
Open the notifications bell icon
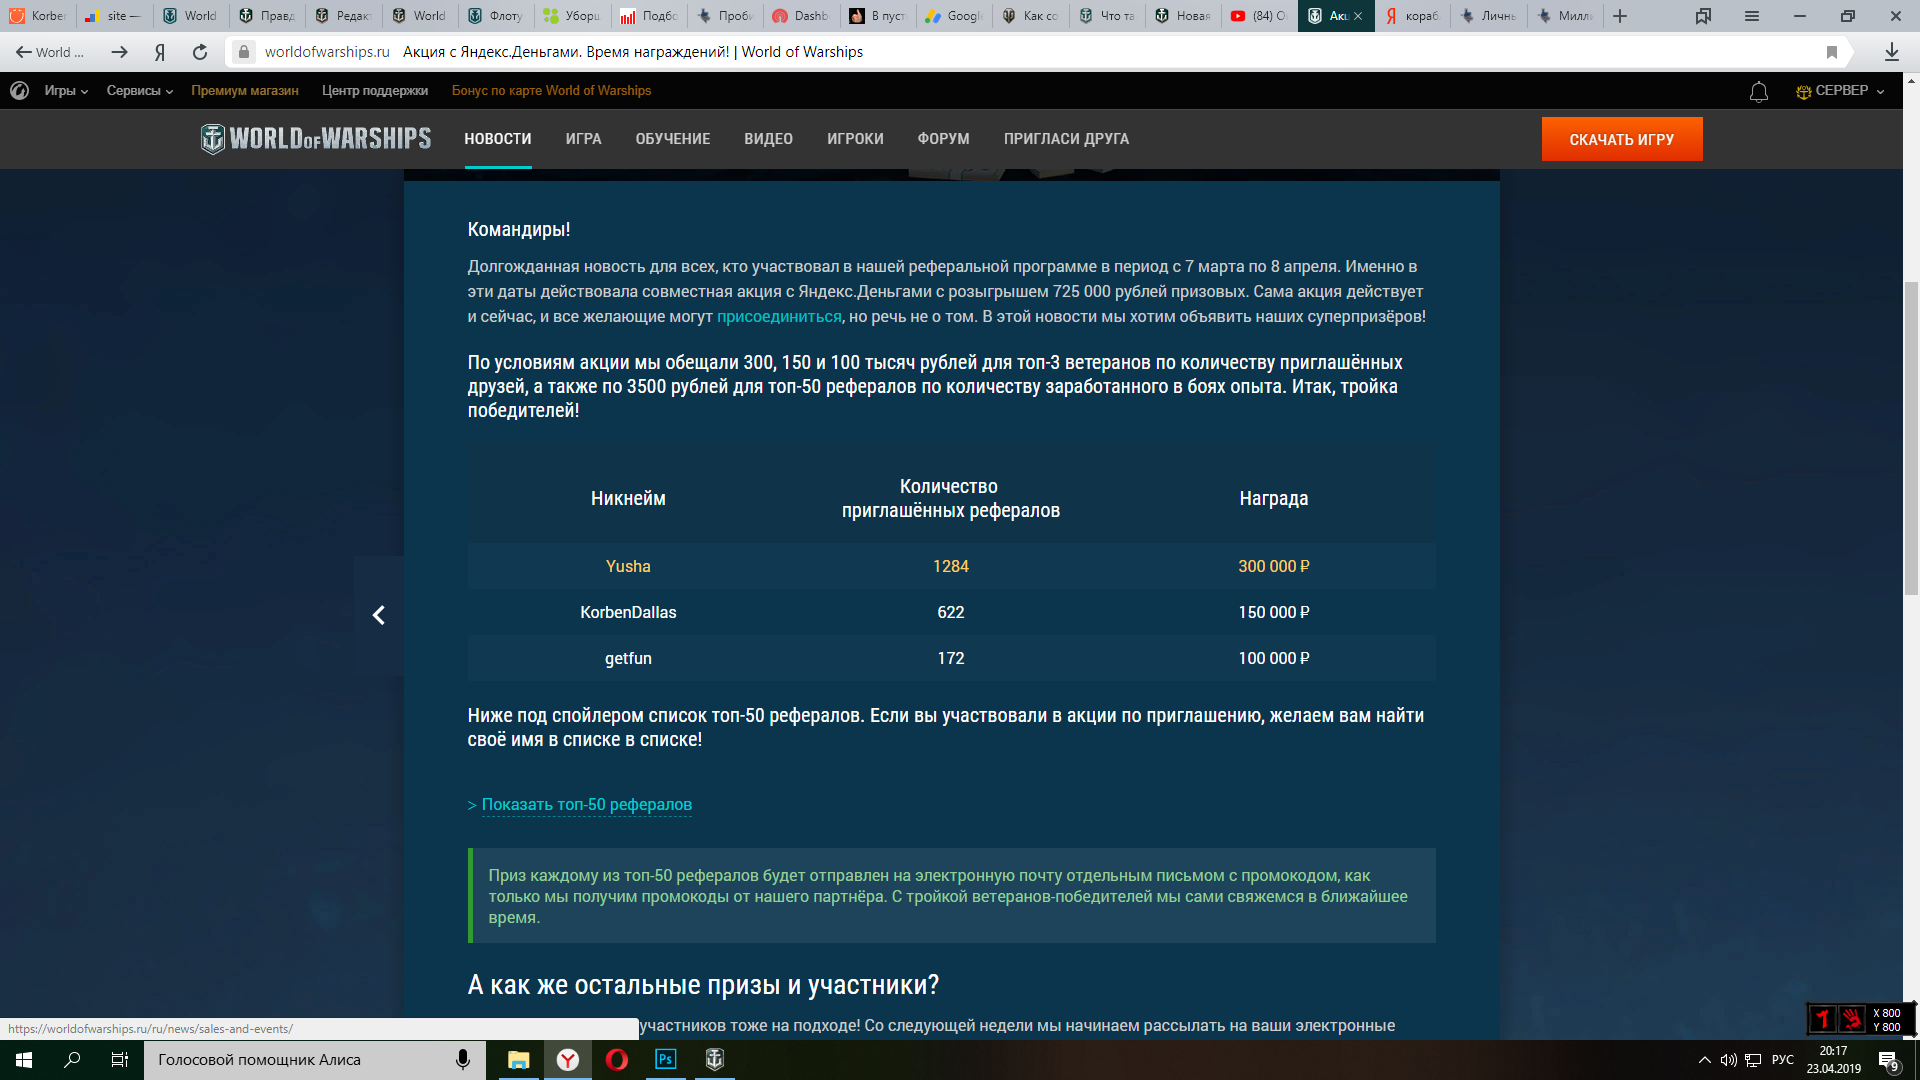[1759, 91]
